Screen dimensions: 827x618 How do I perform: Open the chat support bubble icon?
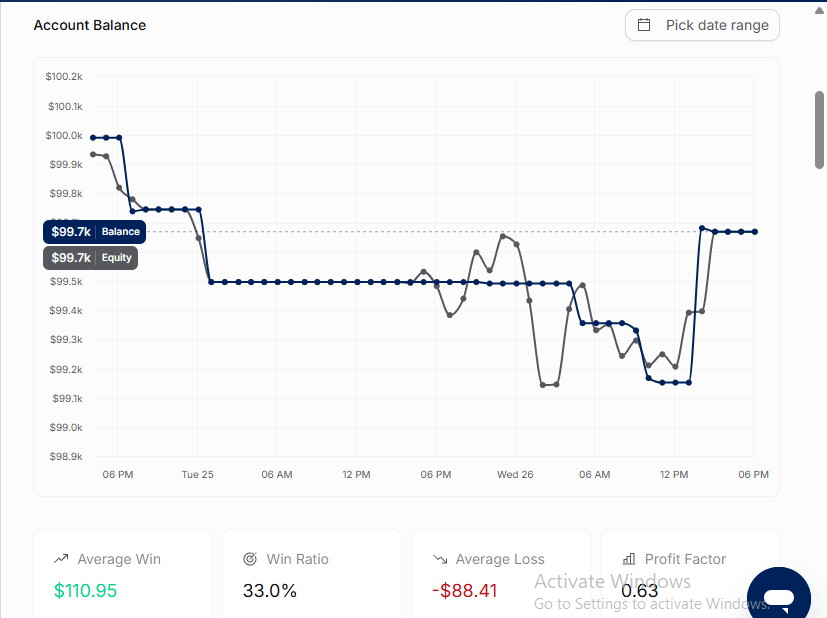point(779,596)
